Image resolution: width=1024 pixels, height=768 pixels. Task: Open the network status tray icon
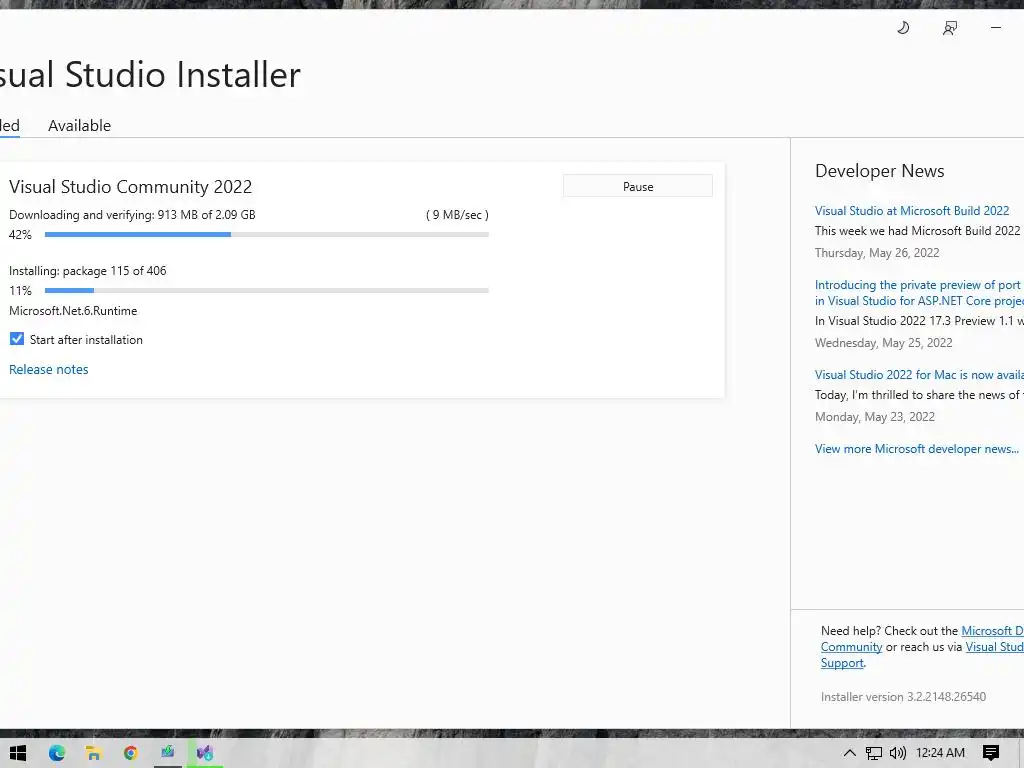[x=873, y=753]
